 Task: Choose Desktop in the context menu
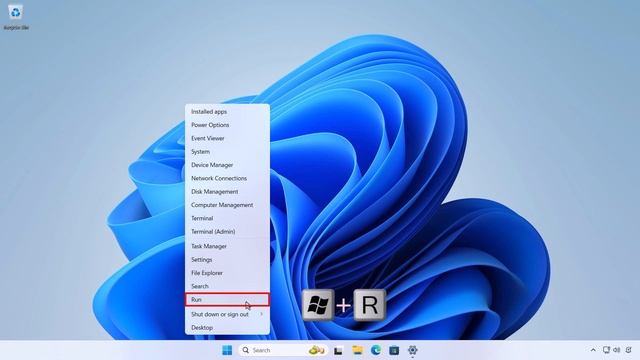pyautogui.click(x=227, y=328)
